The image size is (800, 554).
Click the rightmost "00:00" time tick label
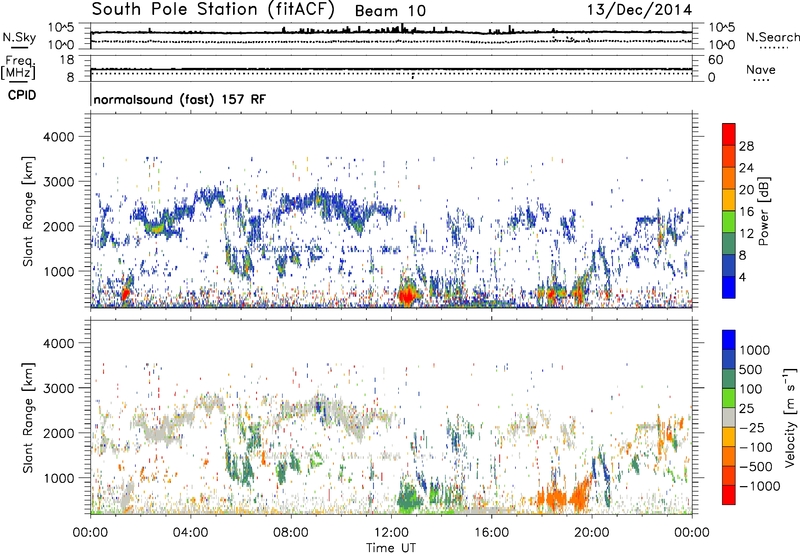[692, 533]
